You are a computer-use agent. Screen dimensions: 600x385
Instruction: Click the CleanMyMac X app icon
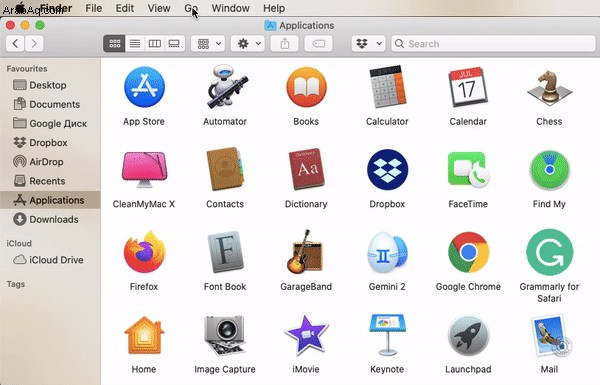(144, 169)
